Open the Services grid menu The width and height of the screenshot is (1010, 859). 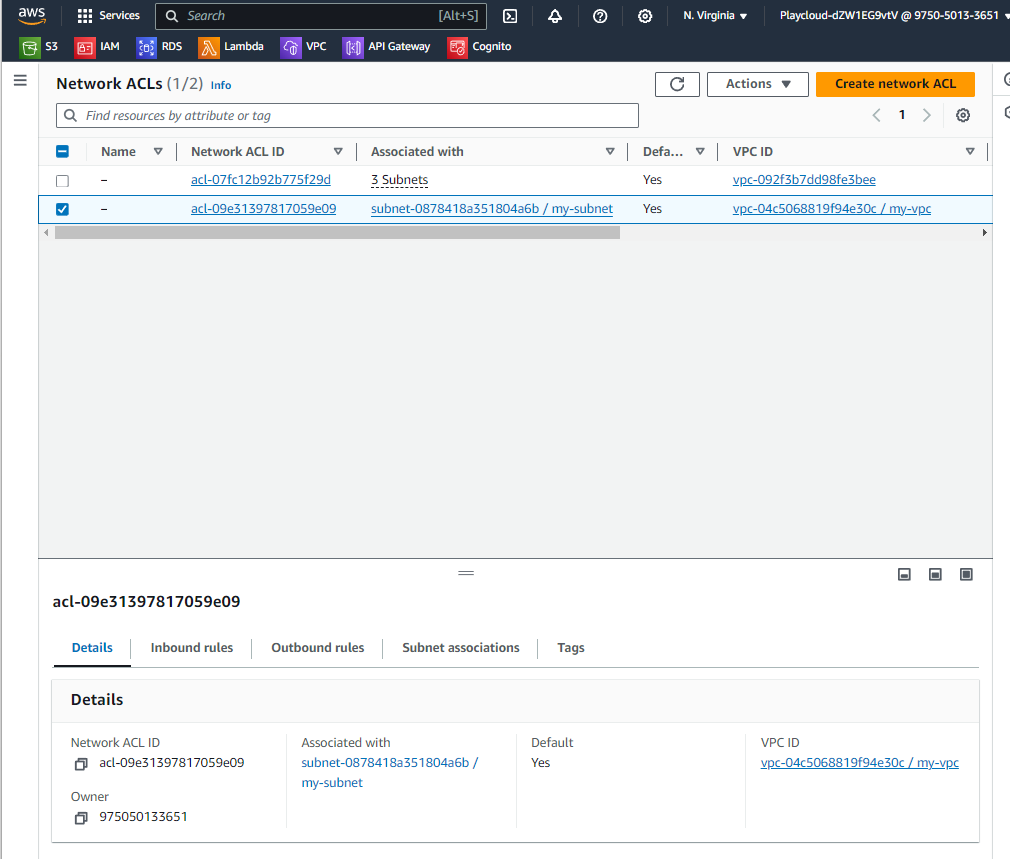coord(108,15)
